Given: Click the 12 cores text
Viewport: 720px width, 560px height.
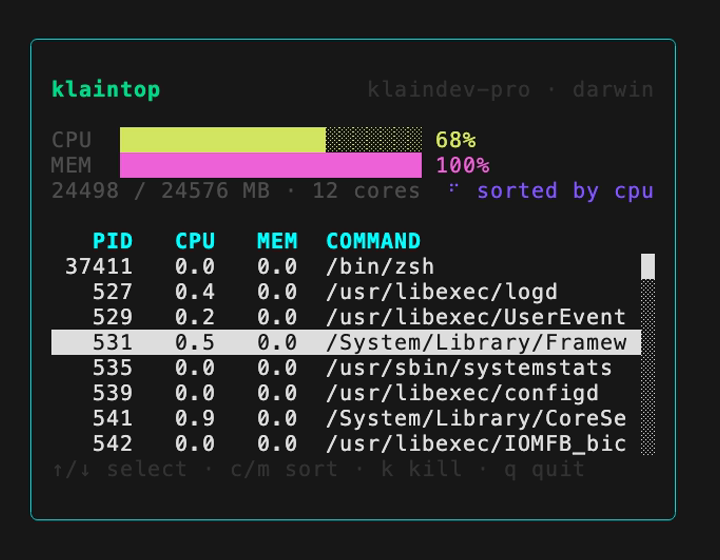Looking at the screenshot, I should 366,190.
